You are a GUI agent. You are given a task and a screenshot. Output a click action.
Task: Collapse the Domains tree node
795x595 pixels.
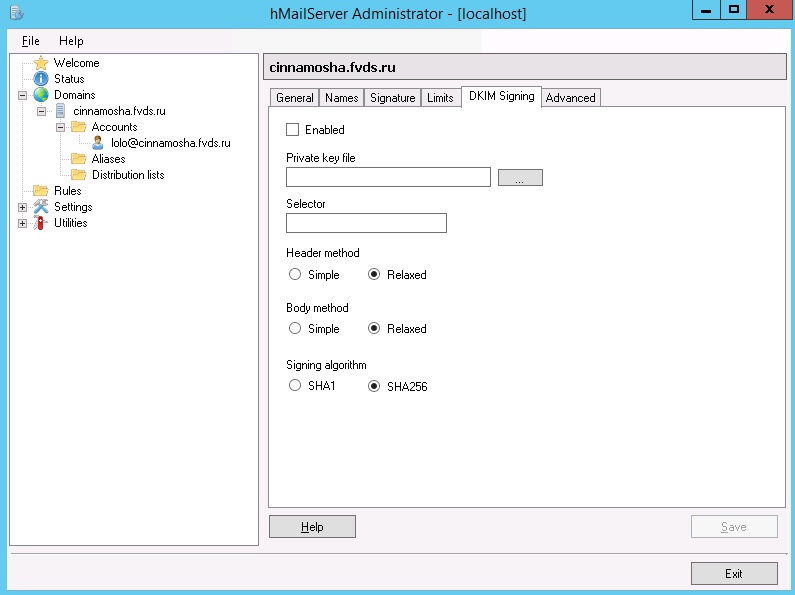coord(22,95)
